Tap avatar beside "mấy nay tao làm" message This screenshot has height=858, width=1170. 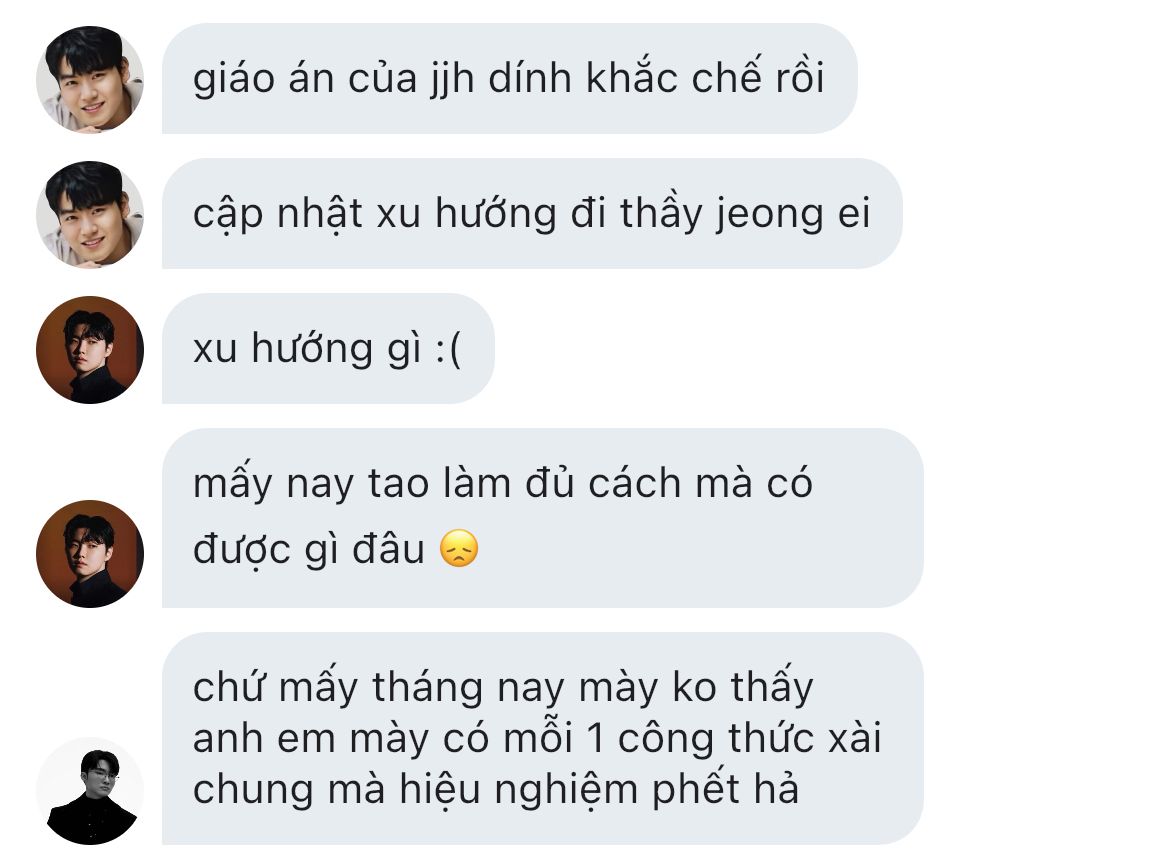click(90, 554)
